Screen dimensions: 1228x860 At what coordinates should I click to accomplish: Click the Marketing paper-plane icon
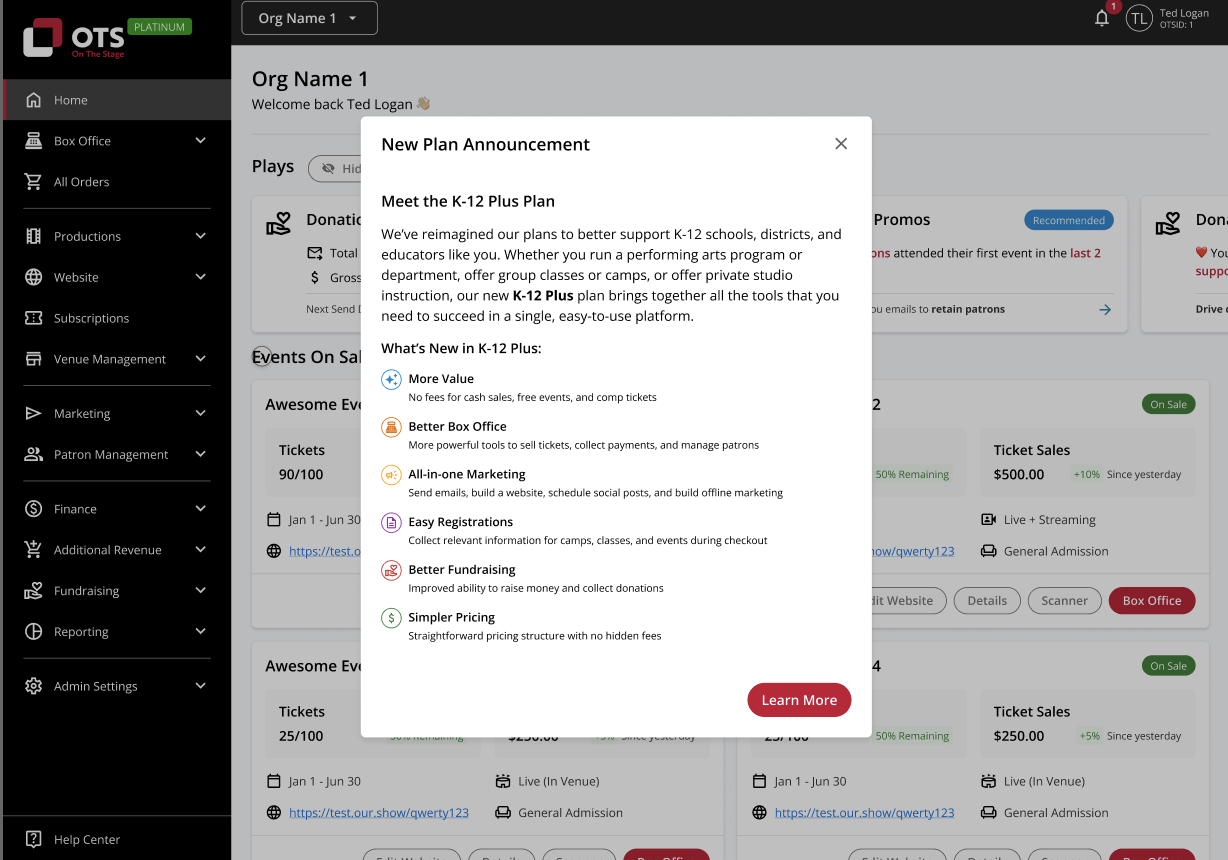(x=34, y=413)
